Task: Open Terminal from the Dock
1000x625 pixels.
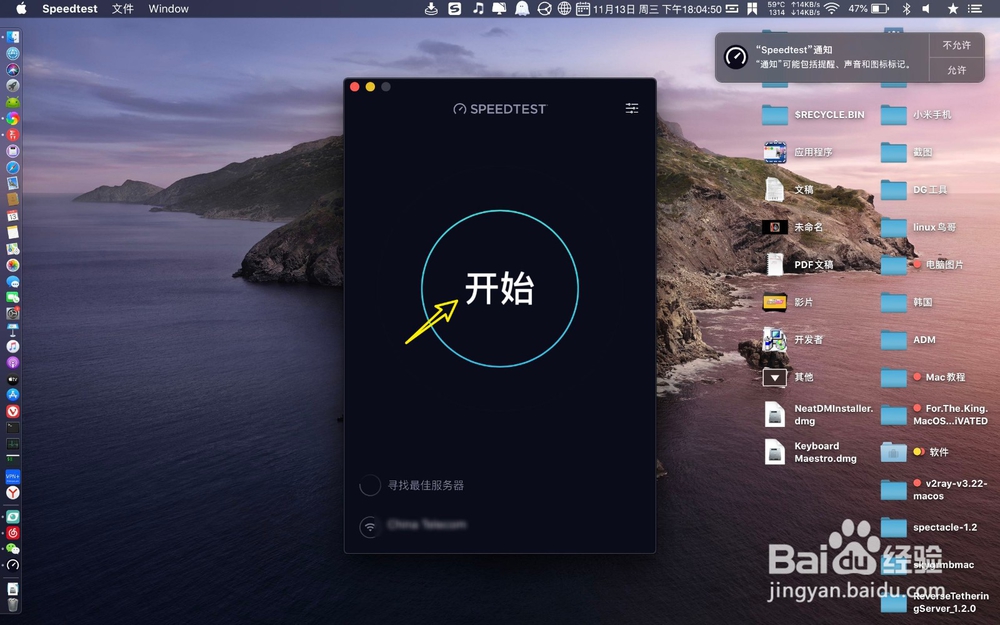Action: click(13, 427)
